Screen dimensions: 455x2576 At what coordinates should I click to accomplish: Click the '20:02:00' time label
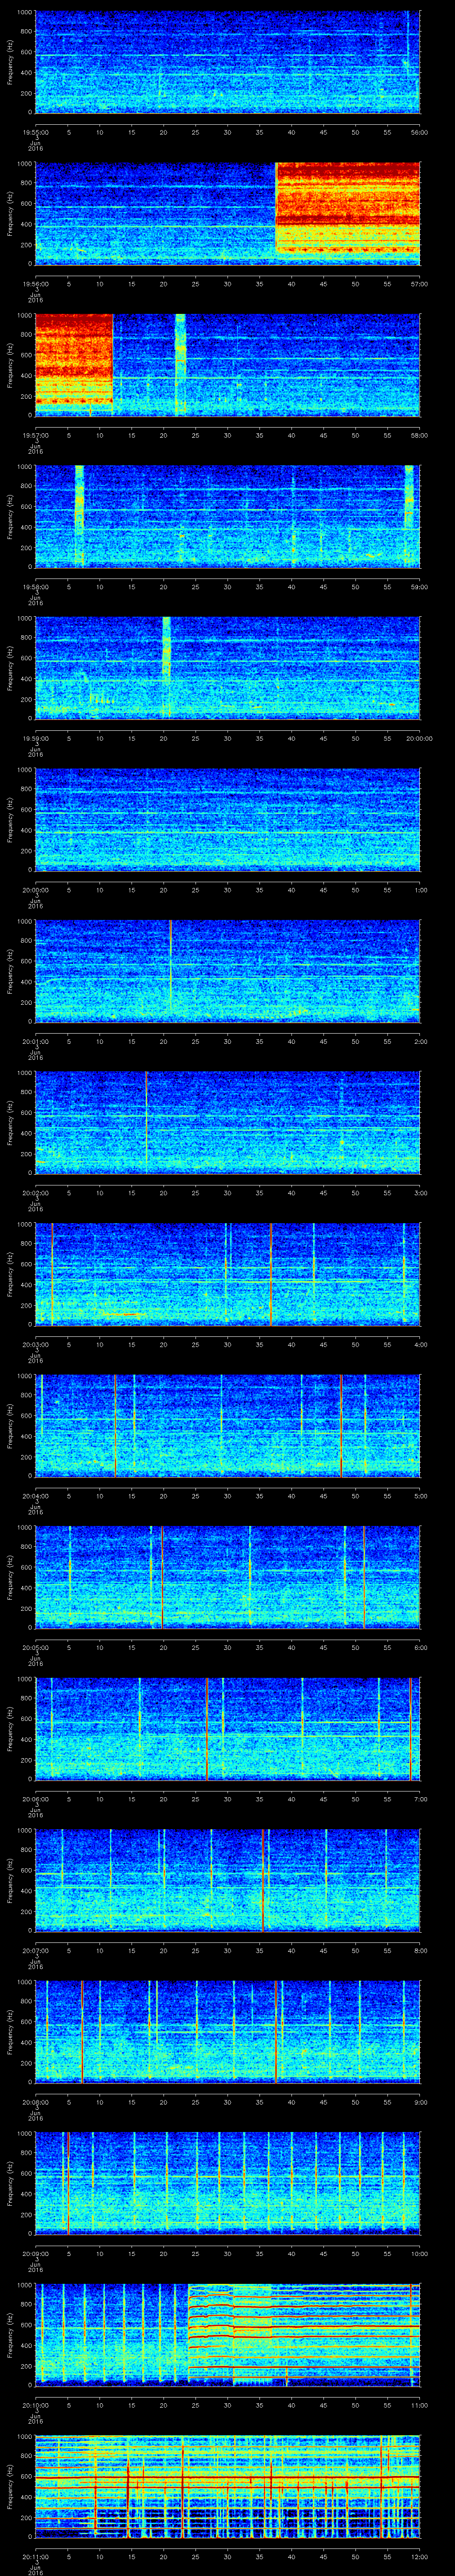pyautogui.click(x=36, y=1192)
